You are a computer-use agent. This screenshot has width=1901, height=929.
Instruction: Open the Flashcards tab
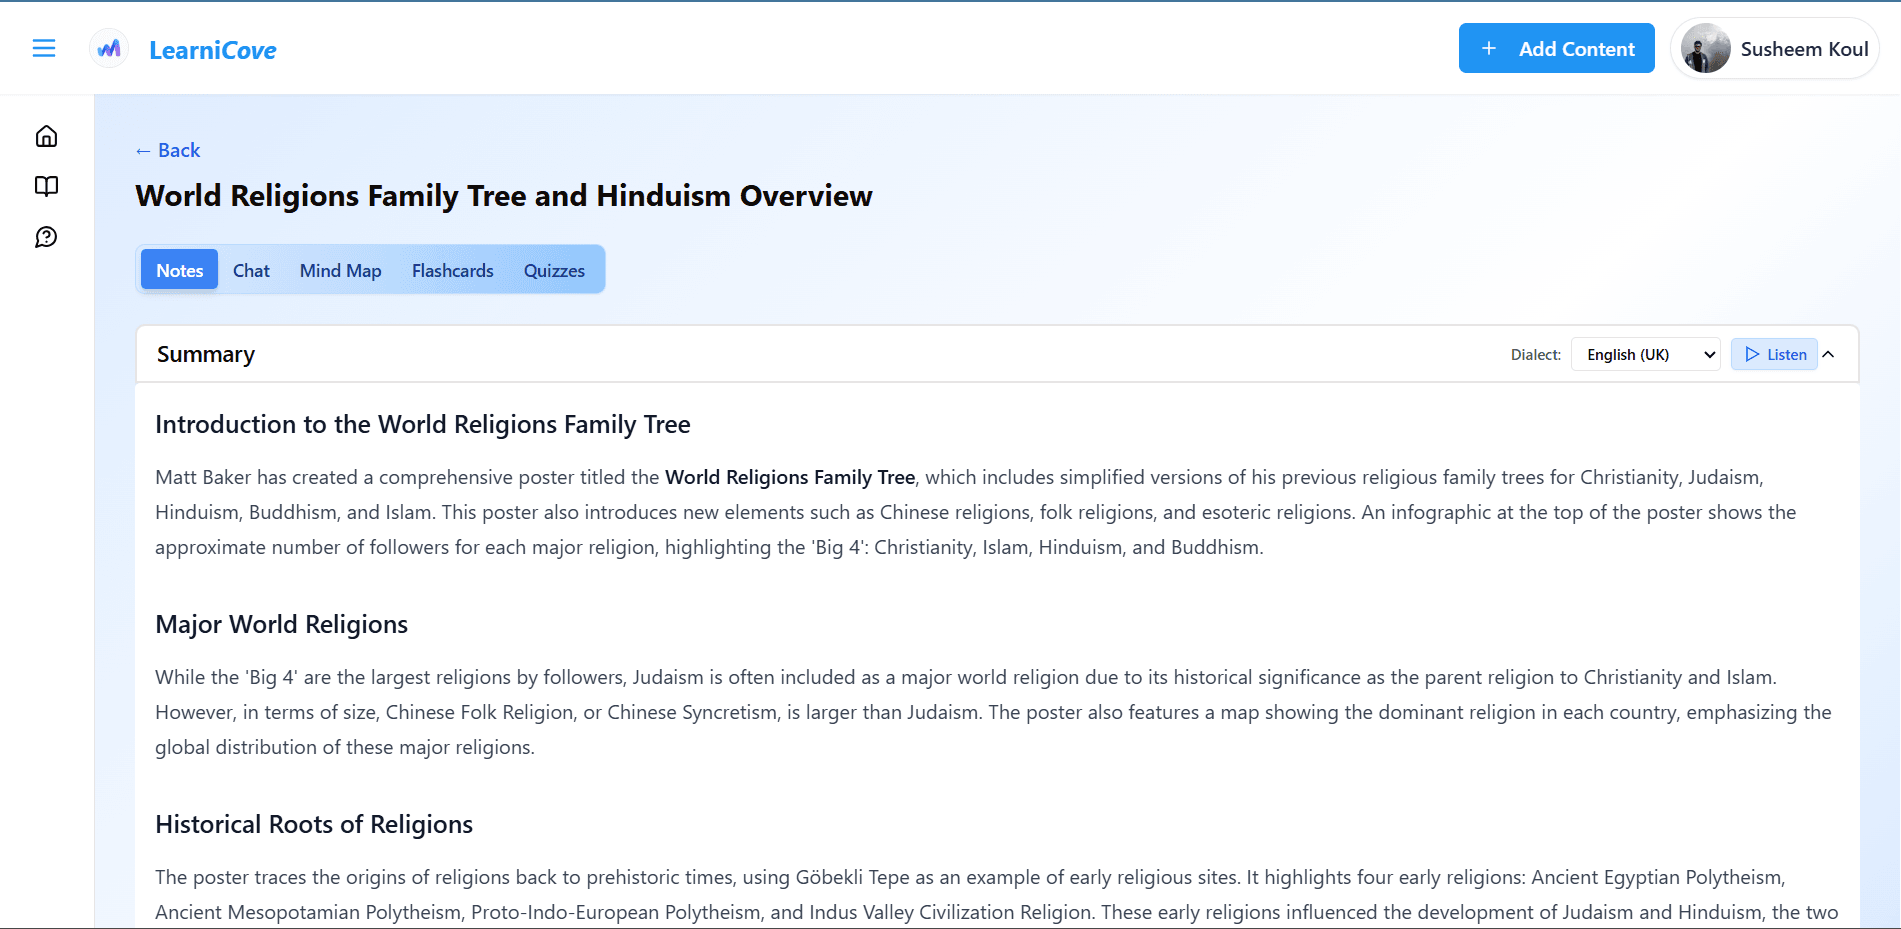(452, 270)
